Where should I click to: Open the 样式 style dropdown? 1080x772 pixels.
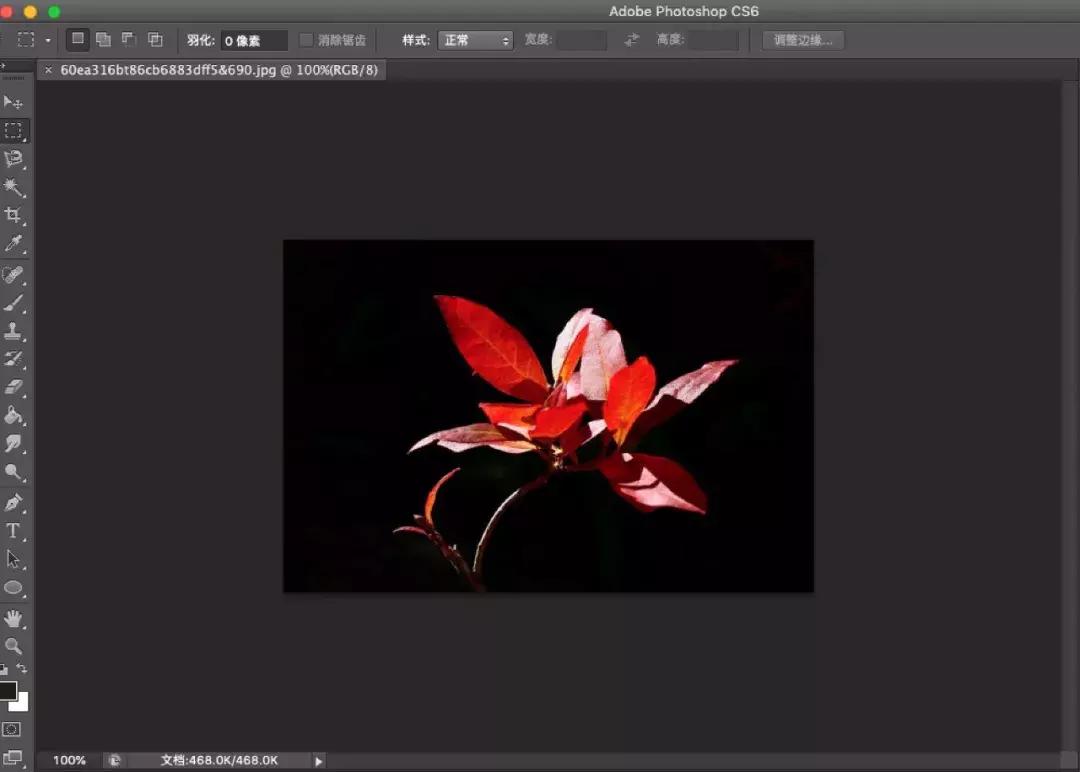(475, 40)
